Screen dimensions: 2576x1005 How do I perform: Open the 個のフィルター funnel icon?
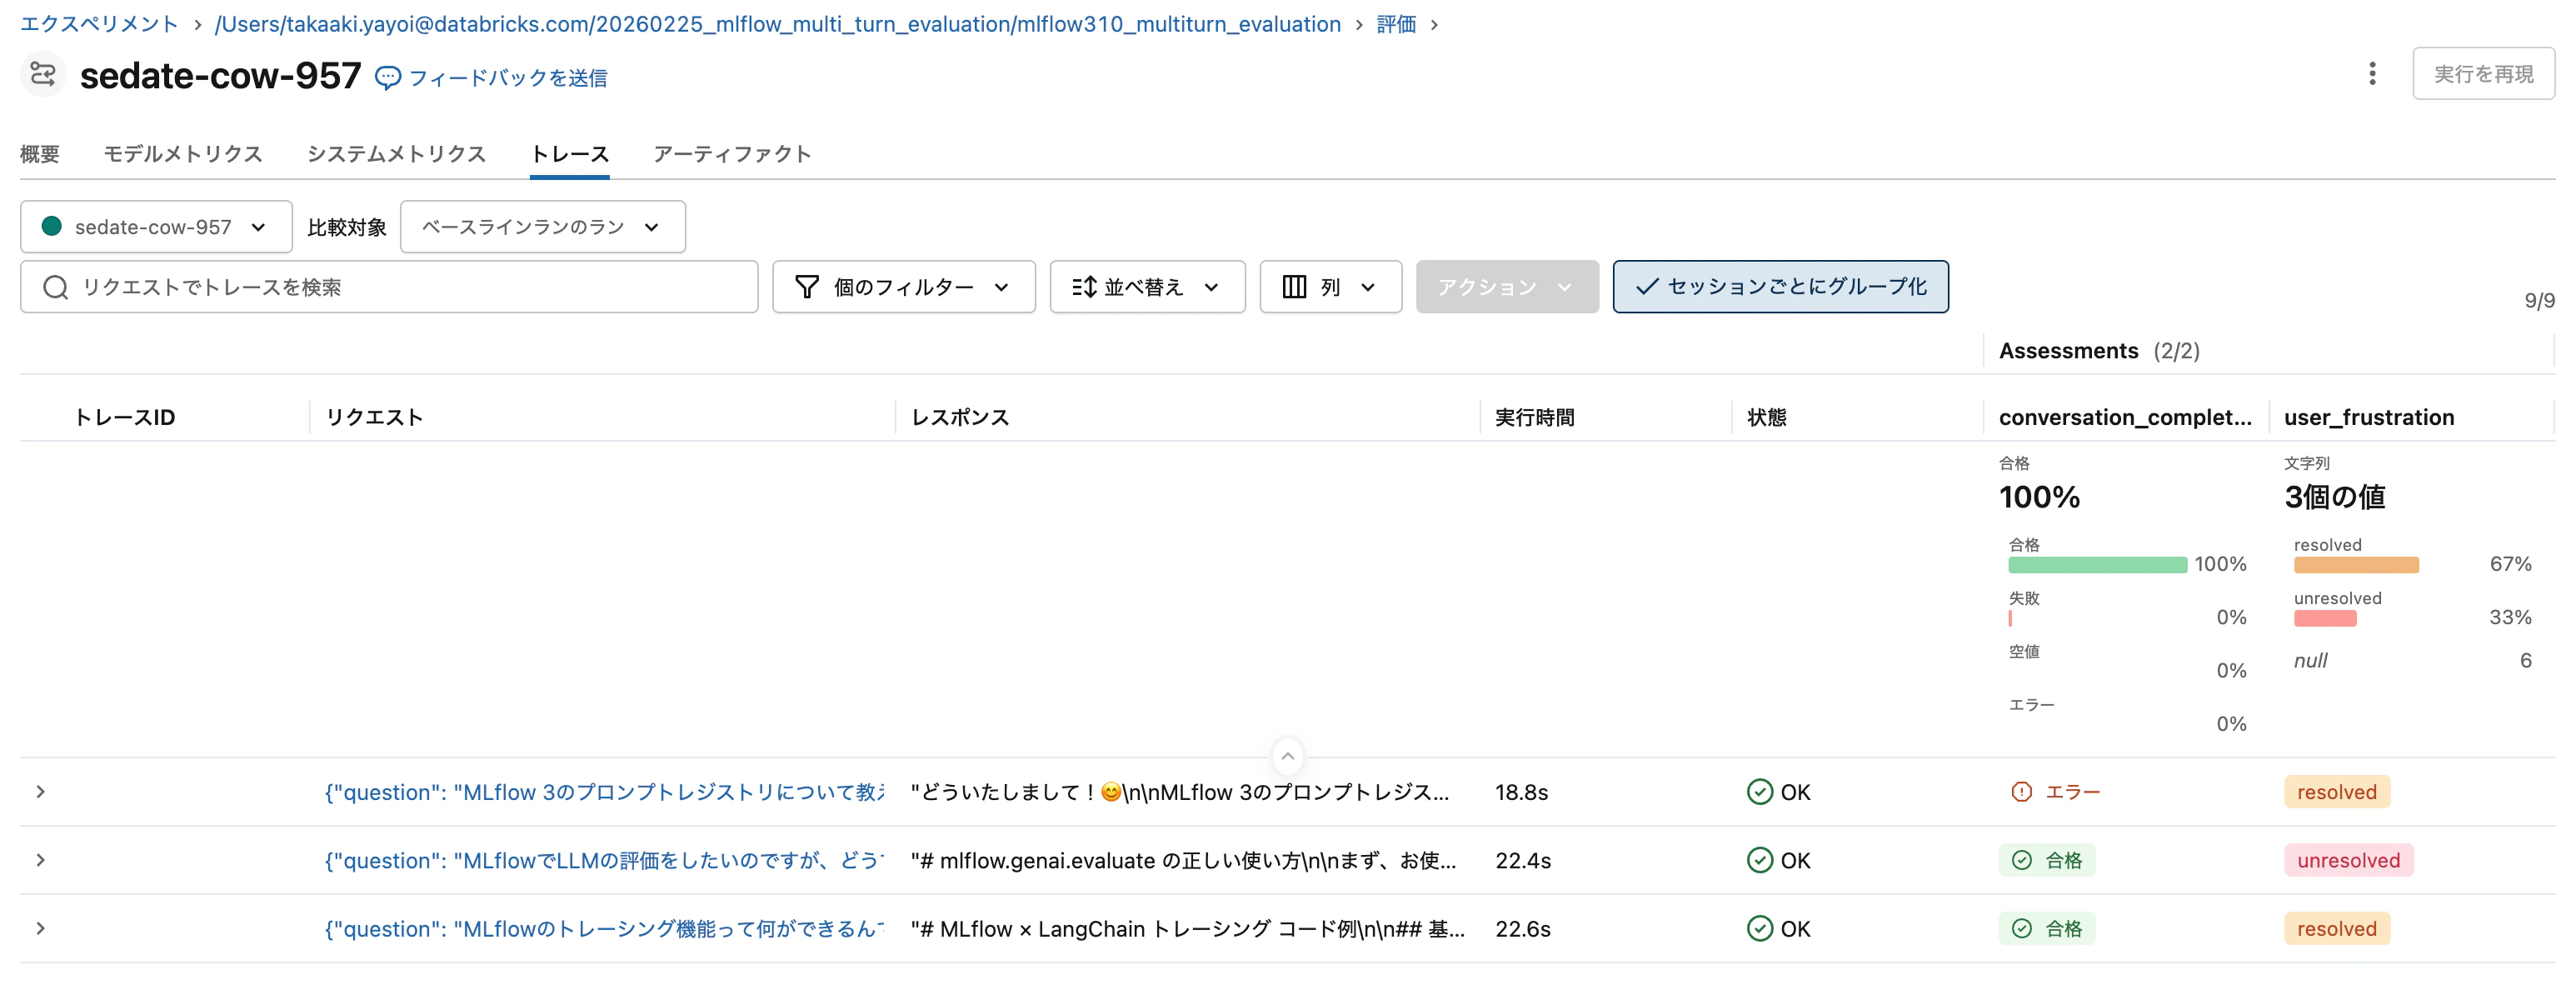point(806,287)
